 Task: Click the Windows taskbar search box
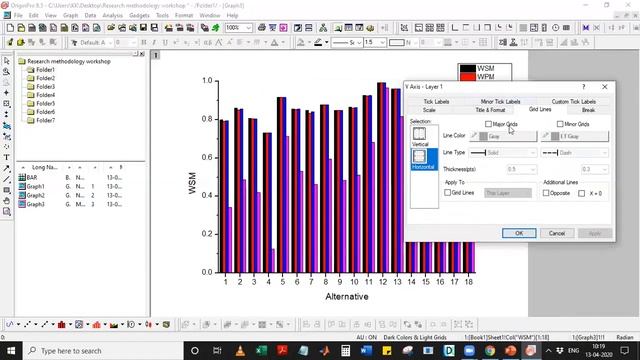(102, 351)
